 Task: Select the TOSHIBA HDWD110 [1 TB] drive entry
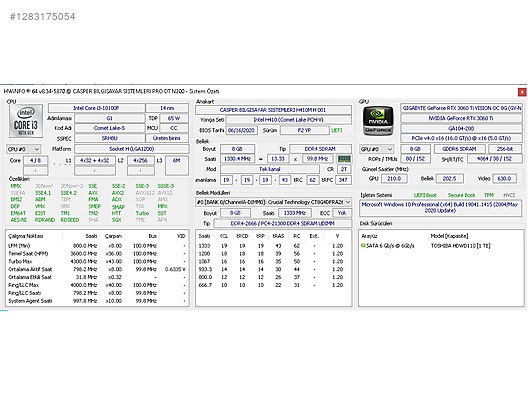coord(460,246)
